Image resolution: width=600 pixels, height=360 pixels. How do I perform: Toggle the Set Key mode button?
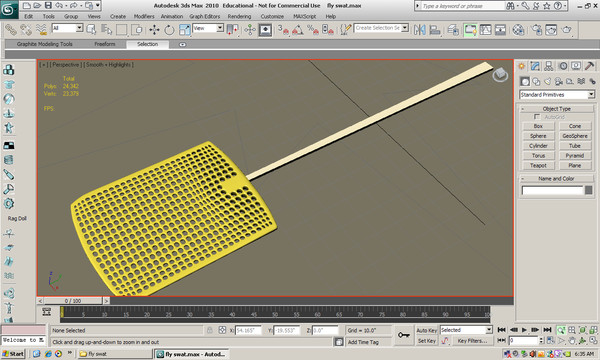(x=427, y=340)
